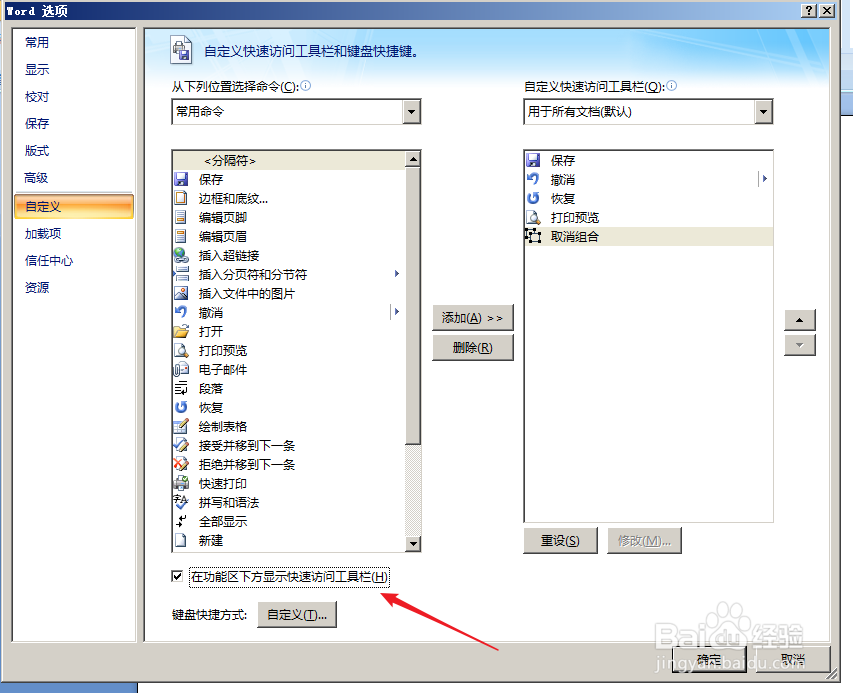Confirm with the 确定 button
The width and height of the screenshot is (853, 693).
[709, 659]
